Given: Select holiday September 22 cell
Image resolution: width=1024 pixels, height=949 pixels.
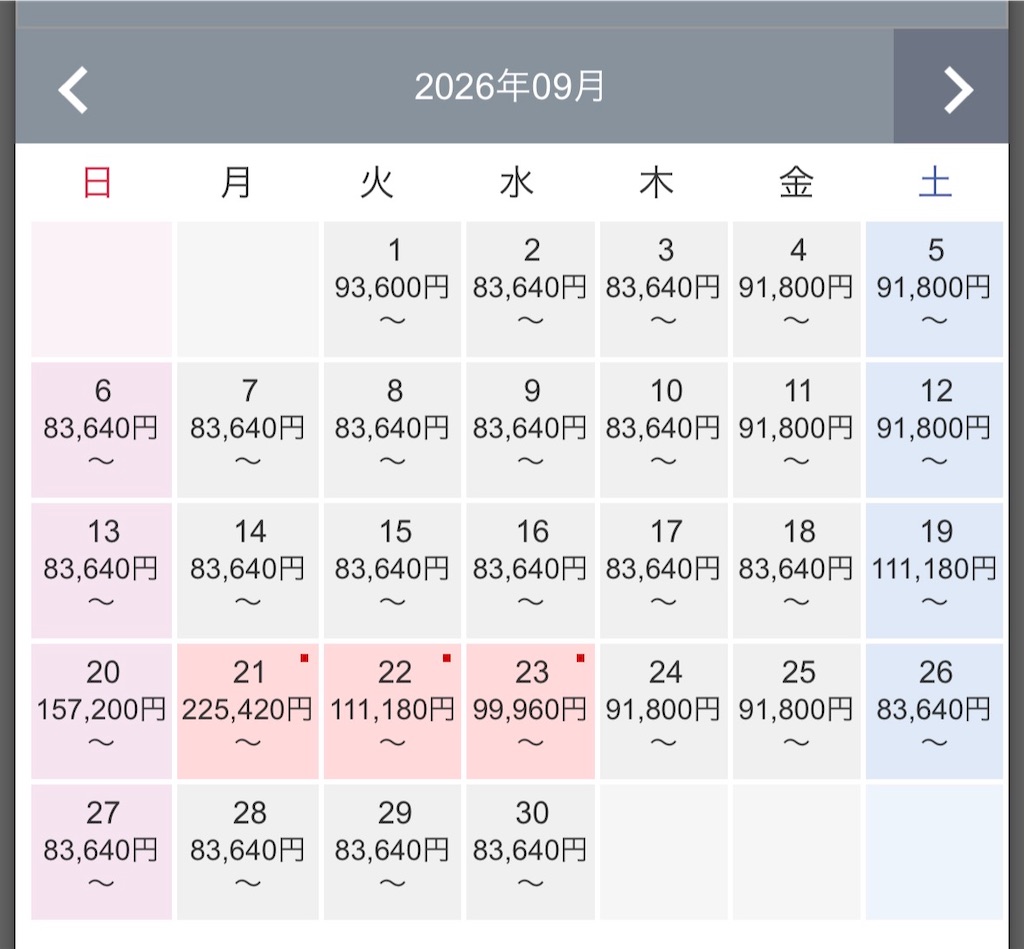Looking at the screenshot, I should (x=392, y=711).
